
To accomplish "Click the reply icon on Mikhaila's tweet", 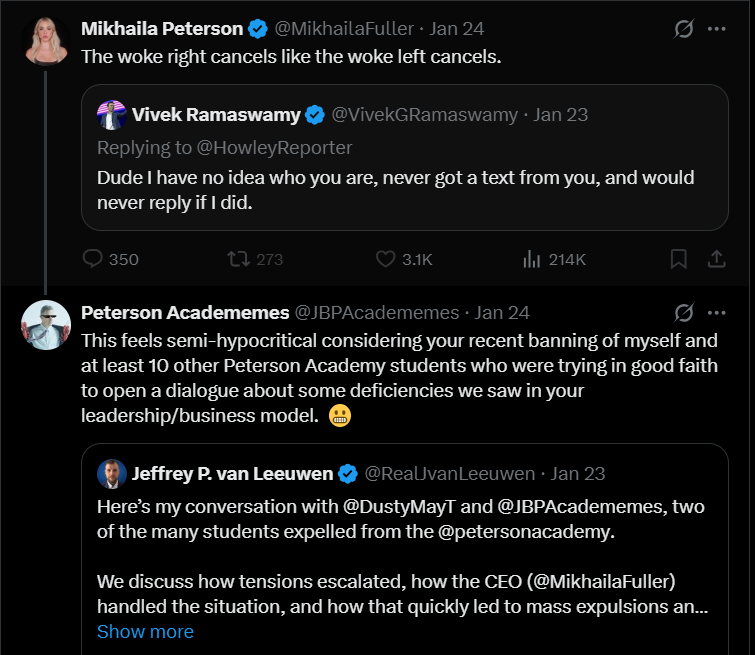I will click(x=93, y=259).
